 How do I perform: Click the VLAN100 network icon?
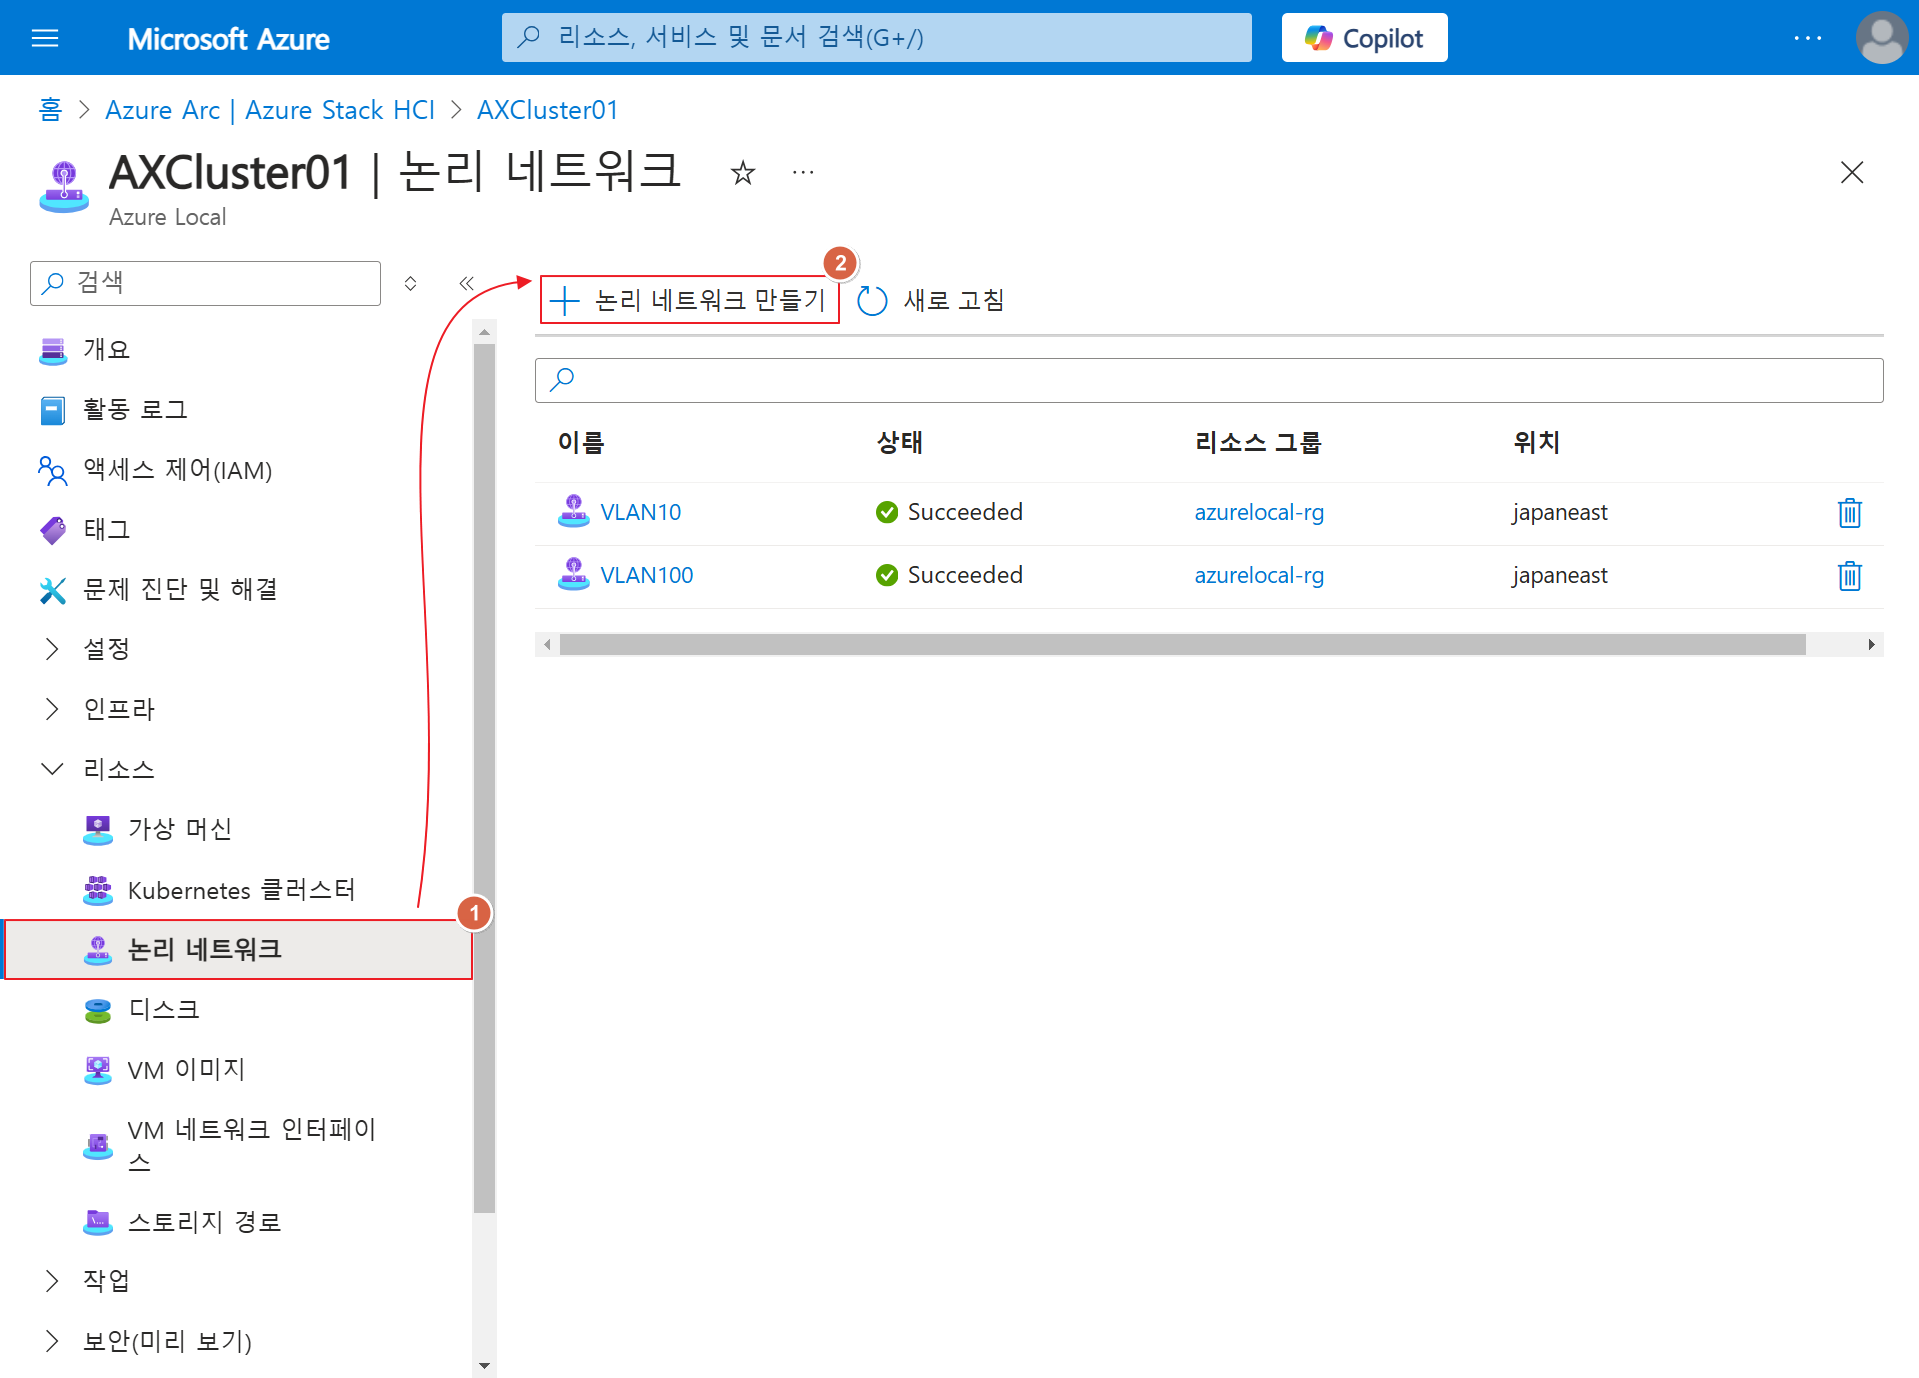pos(574,574)
